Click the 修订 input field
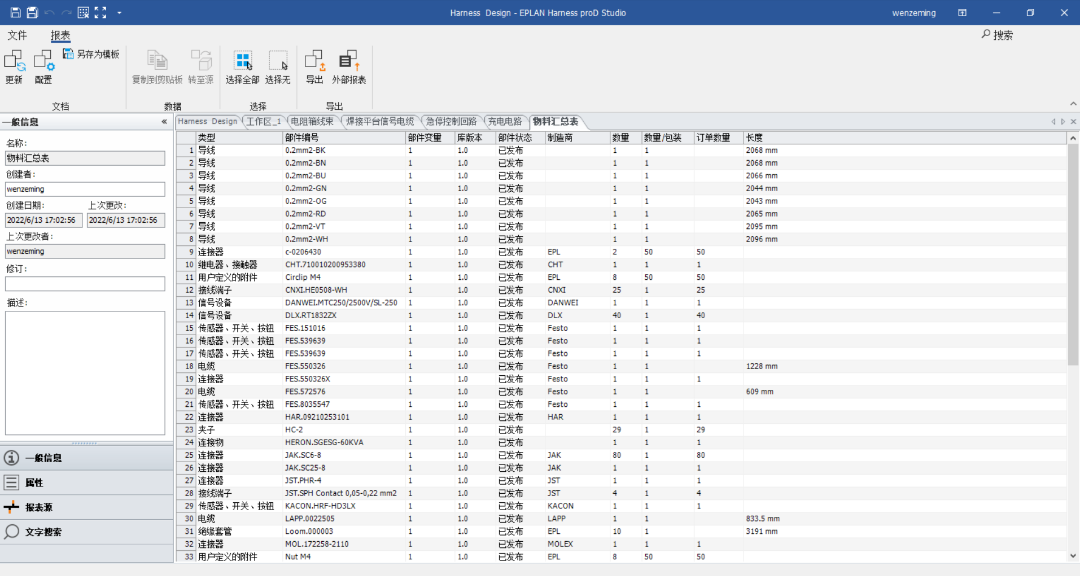The image size is (1080, 576). point(85,283)
